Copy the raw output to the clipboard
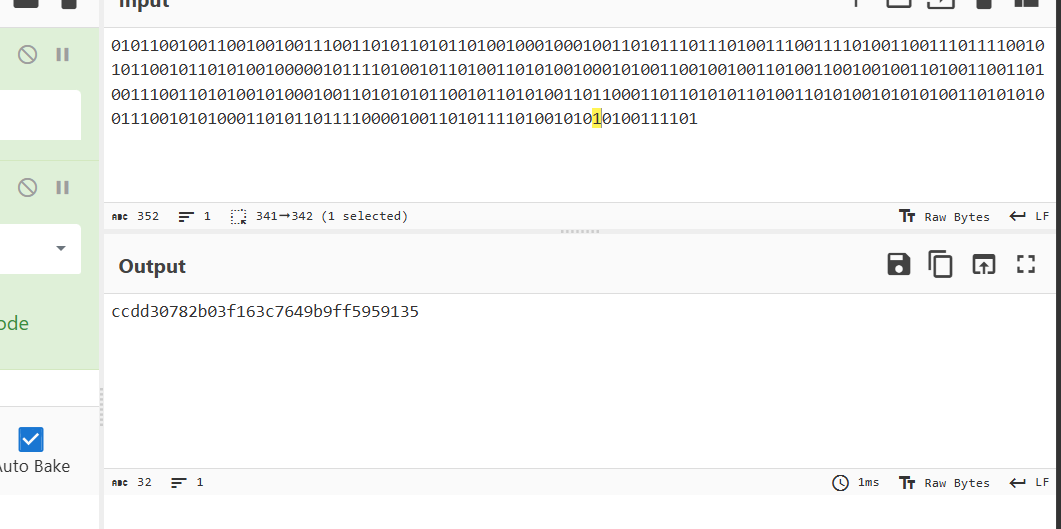 941,264
